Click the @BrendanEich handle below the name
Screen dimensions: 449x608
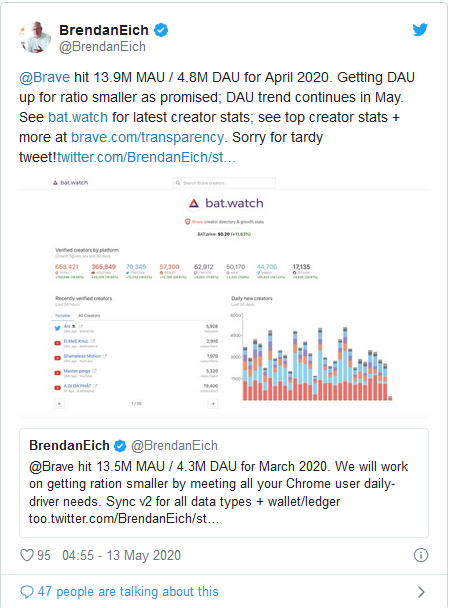102,47
